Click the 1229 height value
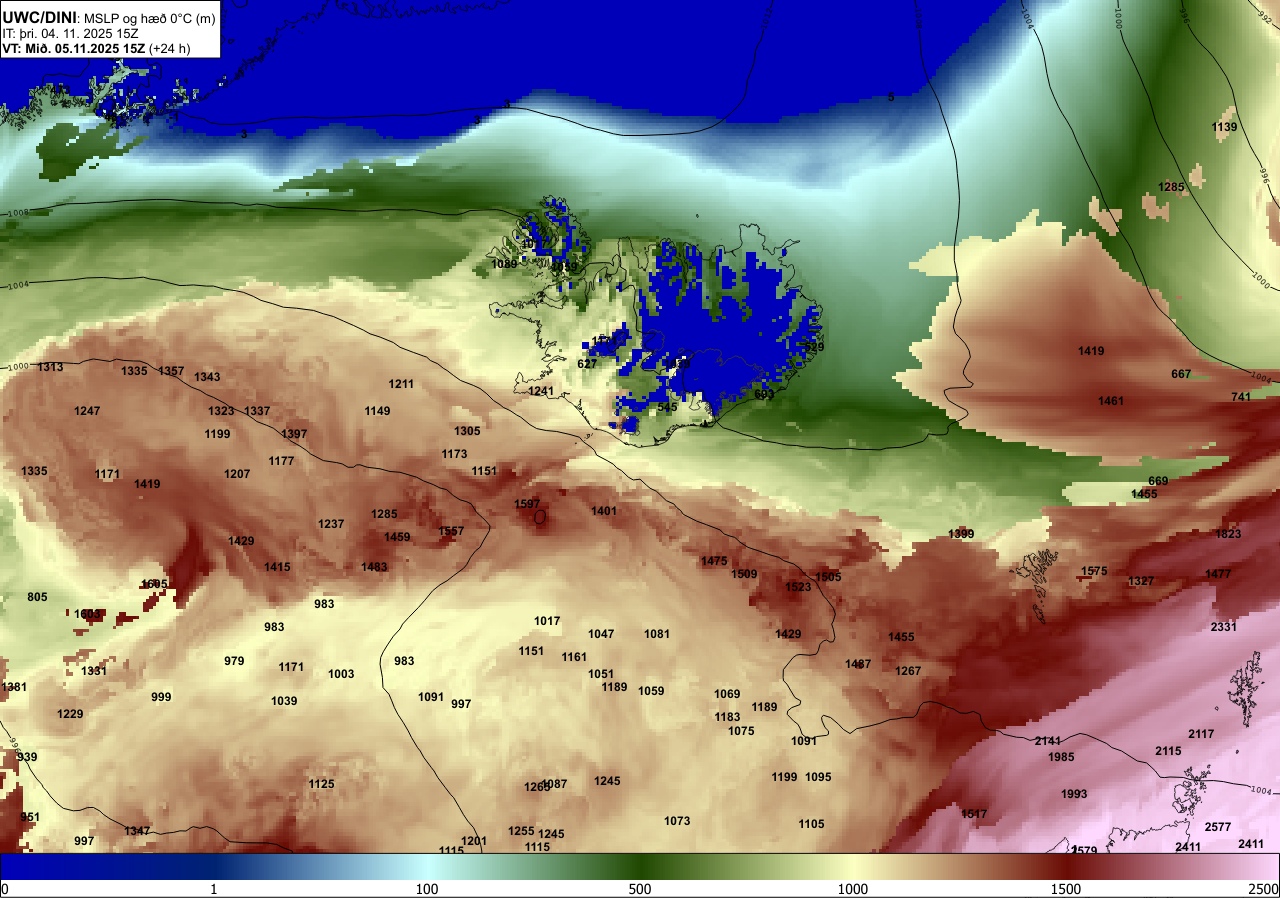Screen dimensions: 1280x898 pos(70,714)
